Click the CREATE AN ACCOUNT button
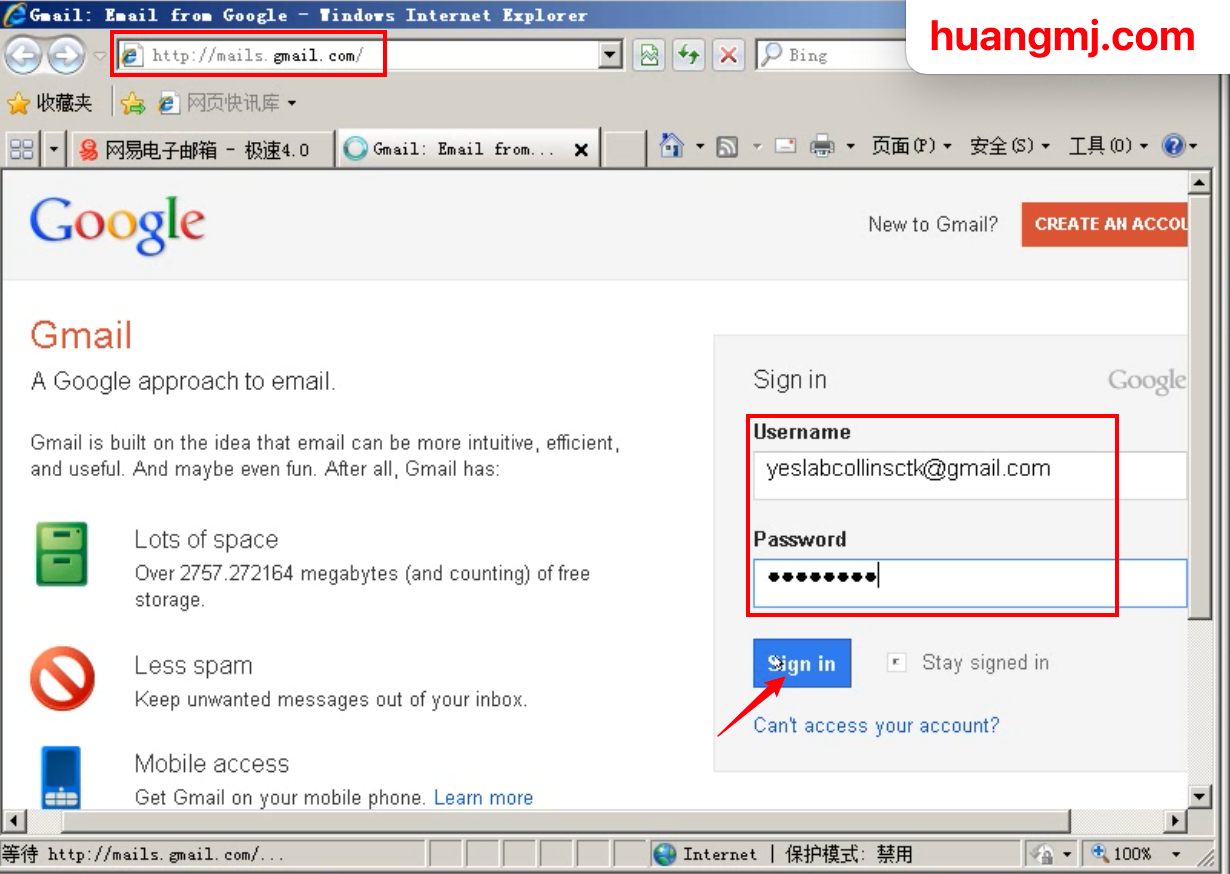This screenshot has width=1230, height=874. [x=1105, y=224]
